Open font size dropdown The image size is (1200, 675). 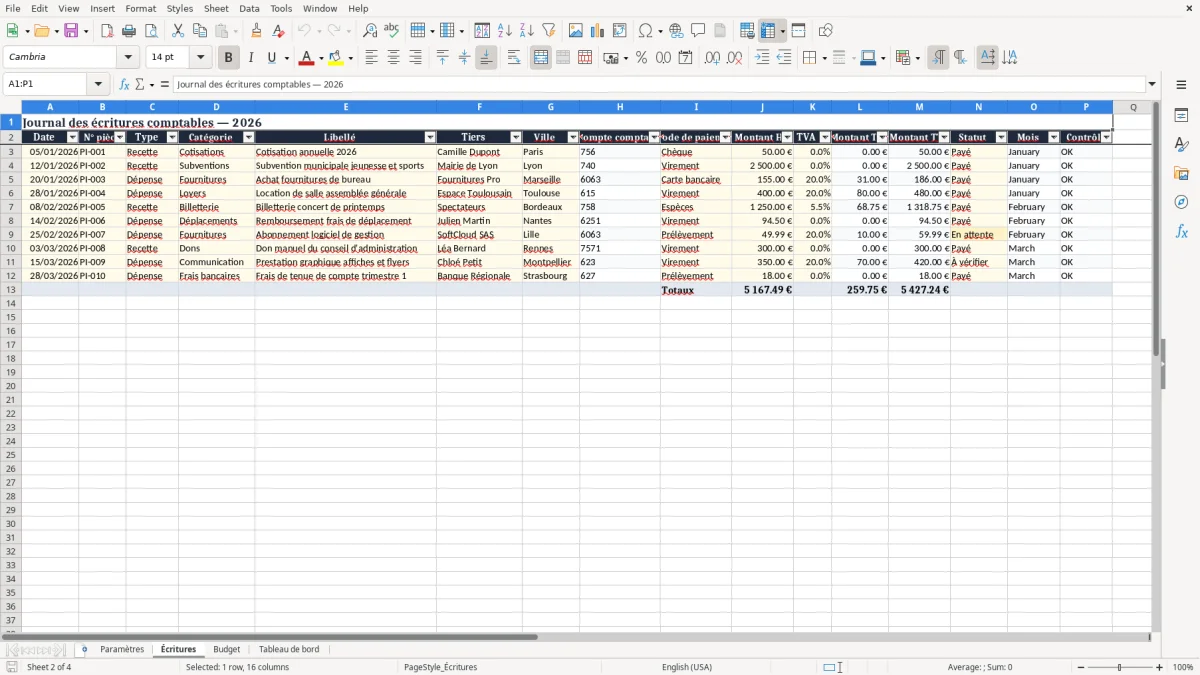pyautogui.click(x=200, y=58)
